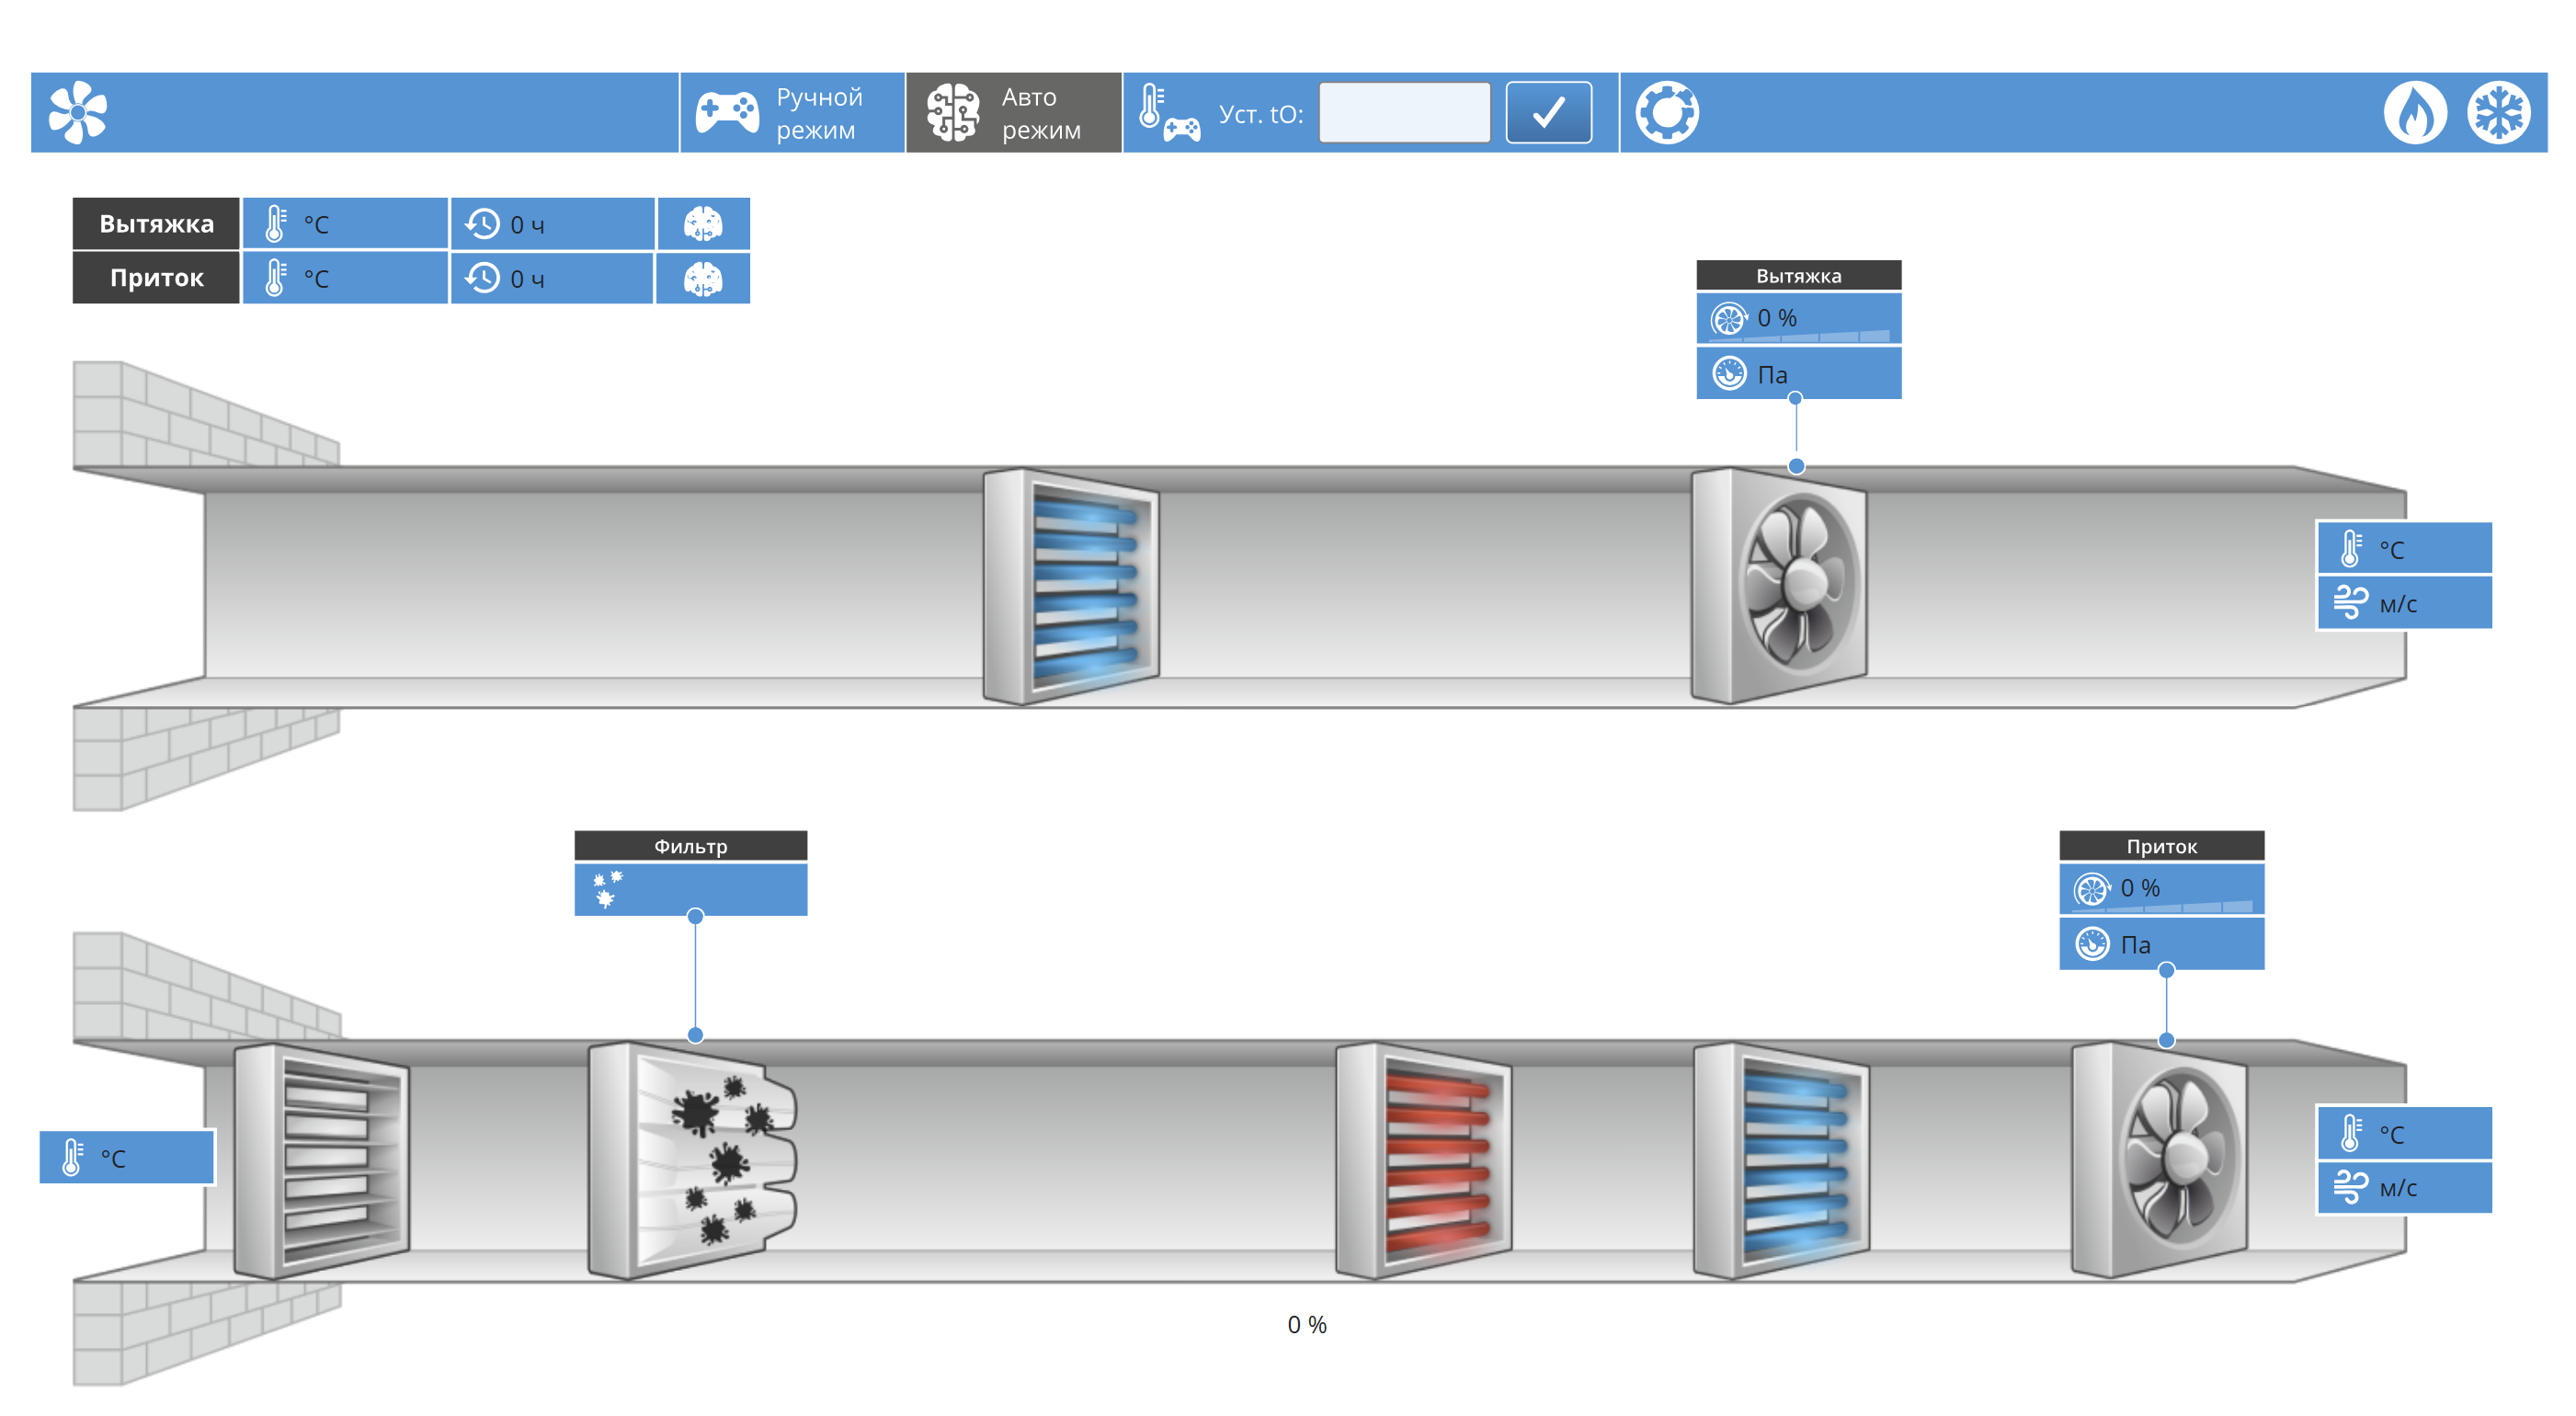
Task: Click the Приток row label in table
Action: point(156,278)
